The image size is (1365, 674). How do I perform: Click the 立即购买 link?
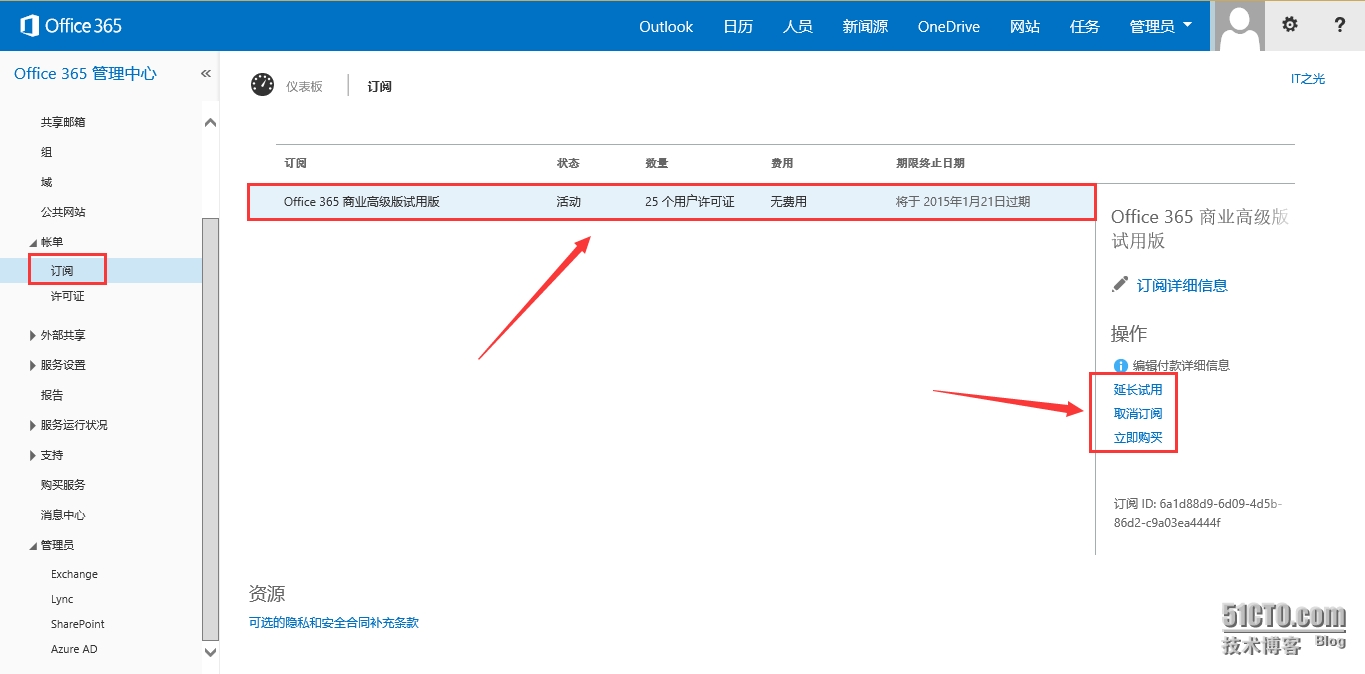point(1138,438)
